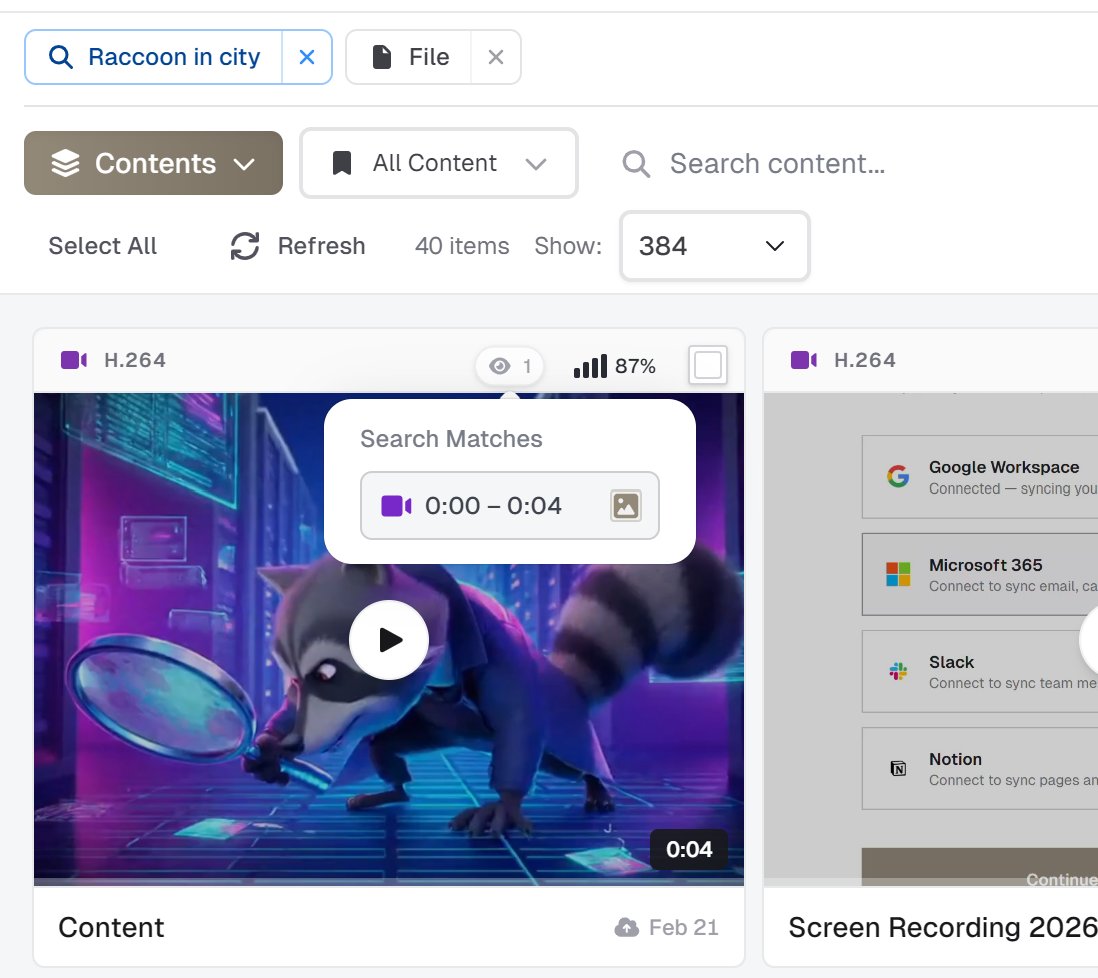Remove the Raccoon in city search filter
1098x978 pixels.
coord(307,57)
